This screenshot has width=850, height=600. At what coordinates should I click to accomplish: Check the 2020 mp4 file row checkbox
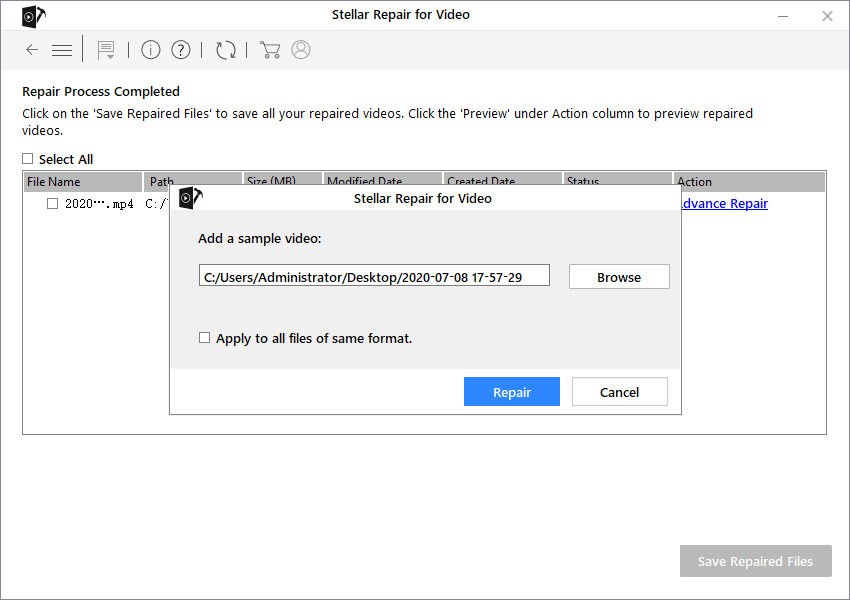click(53, 204)
